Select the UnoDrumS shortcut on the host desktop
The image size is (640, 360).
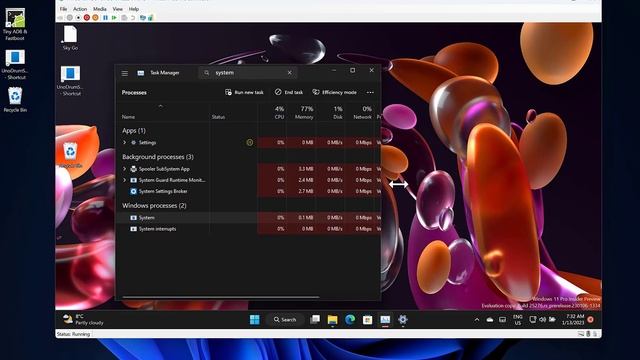(15, 64)
